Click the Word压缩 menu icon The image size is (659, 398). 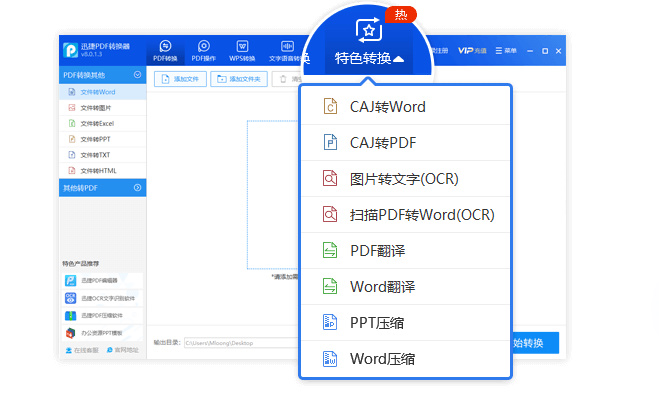click(x=330, y=358)
